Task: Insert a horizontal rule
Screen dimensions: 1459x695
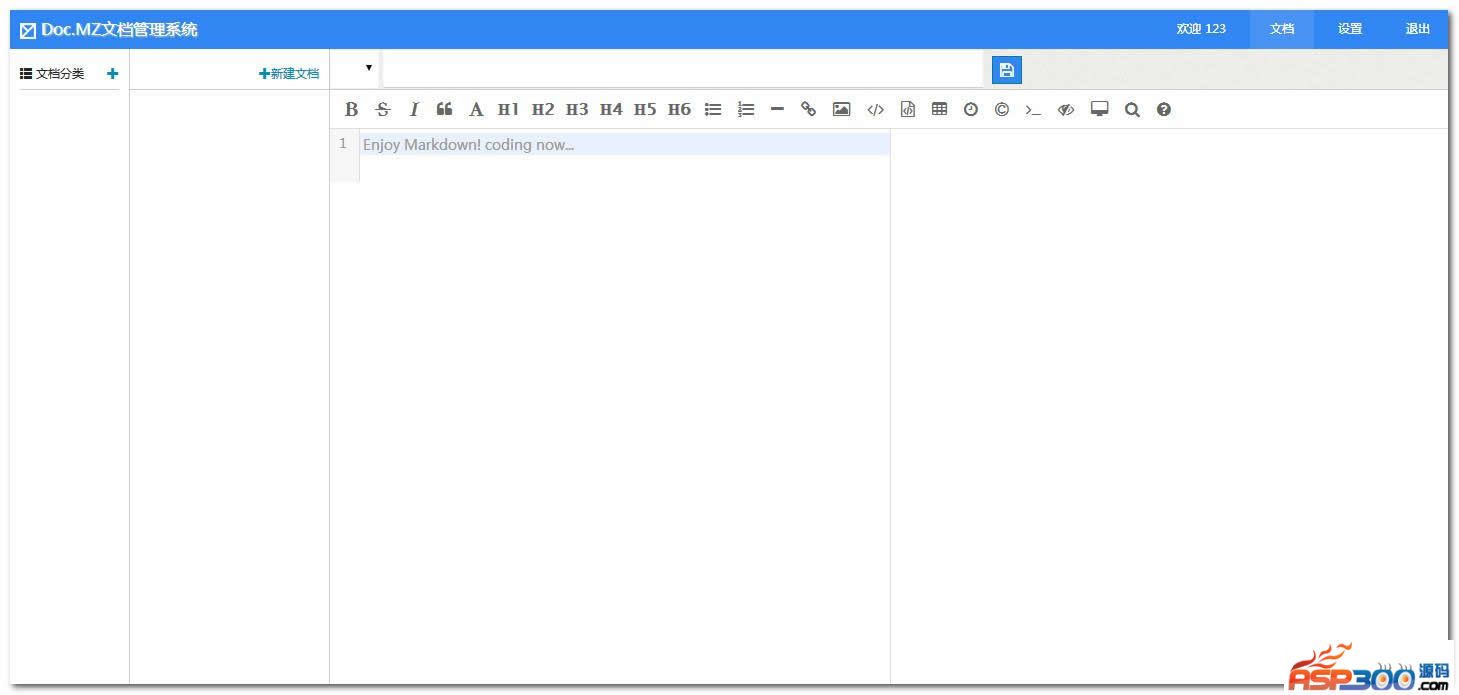Action: (x=777, y=110)
